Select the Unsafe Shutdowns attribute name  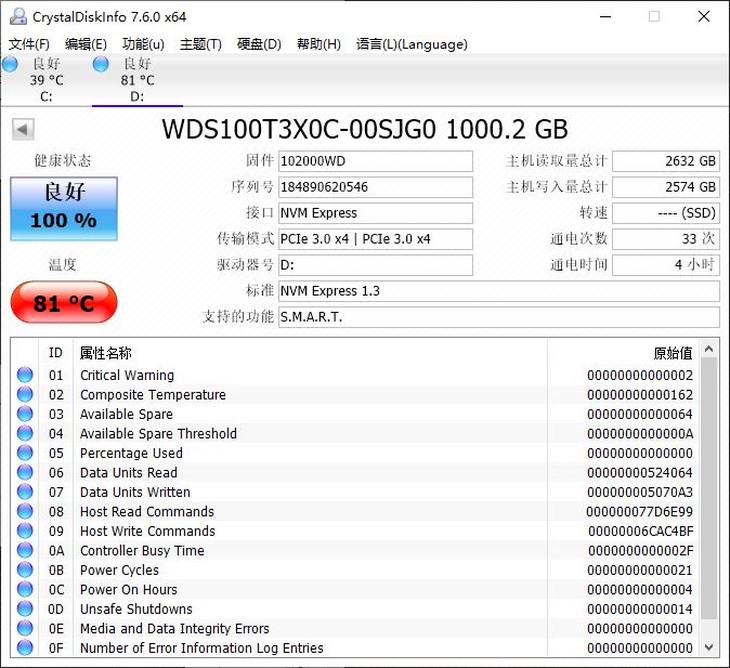(136, 609)
